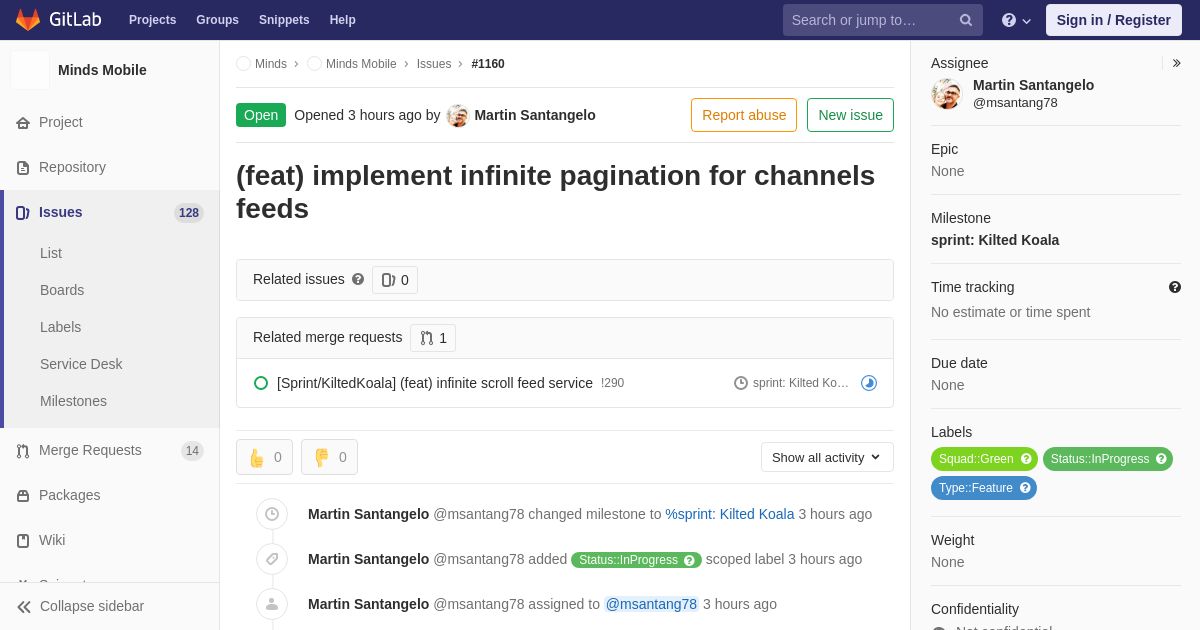This screenshot has height=630, width=1200.
Task: Click the Minds Mobile project title in sidebar
Action: tap(102, 70)
